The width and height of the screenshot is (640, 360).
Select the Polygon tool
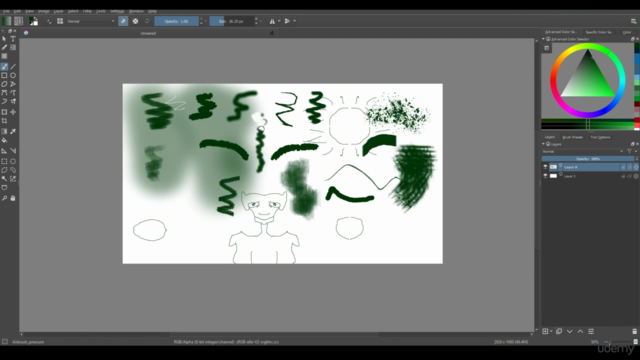point(4,84)
